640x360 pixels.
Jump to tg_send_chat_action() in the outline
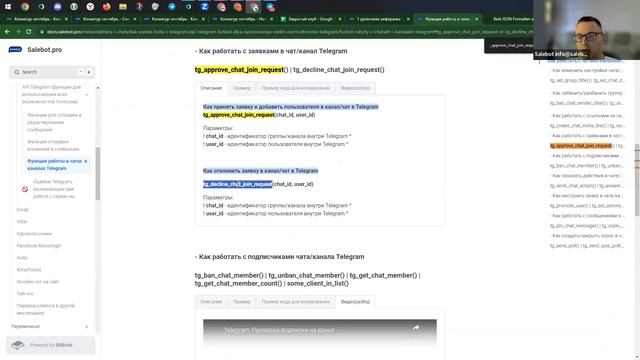click(x=587, y=186)
